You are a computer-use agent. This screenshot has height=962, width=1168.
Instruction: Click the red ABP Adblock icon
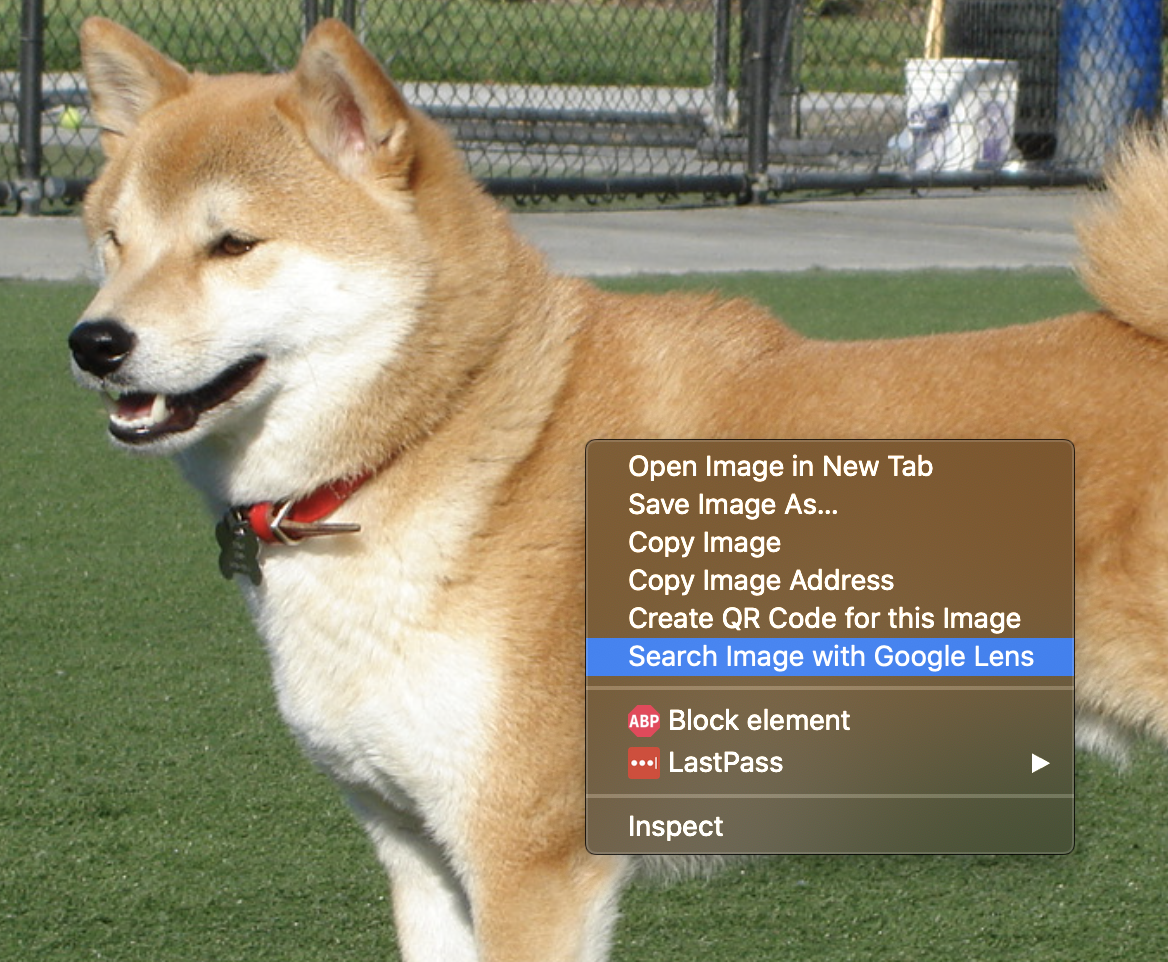click(643, 721)
